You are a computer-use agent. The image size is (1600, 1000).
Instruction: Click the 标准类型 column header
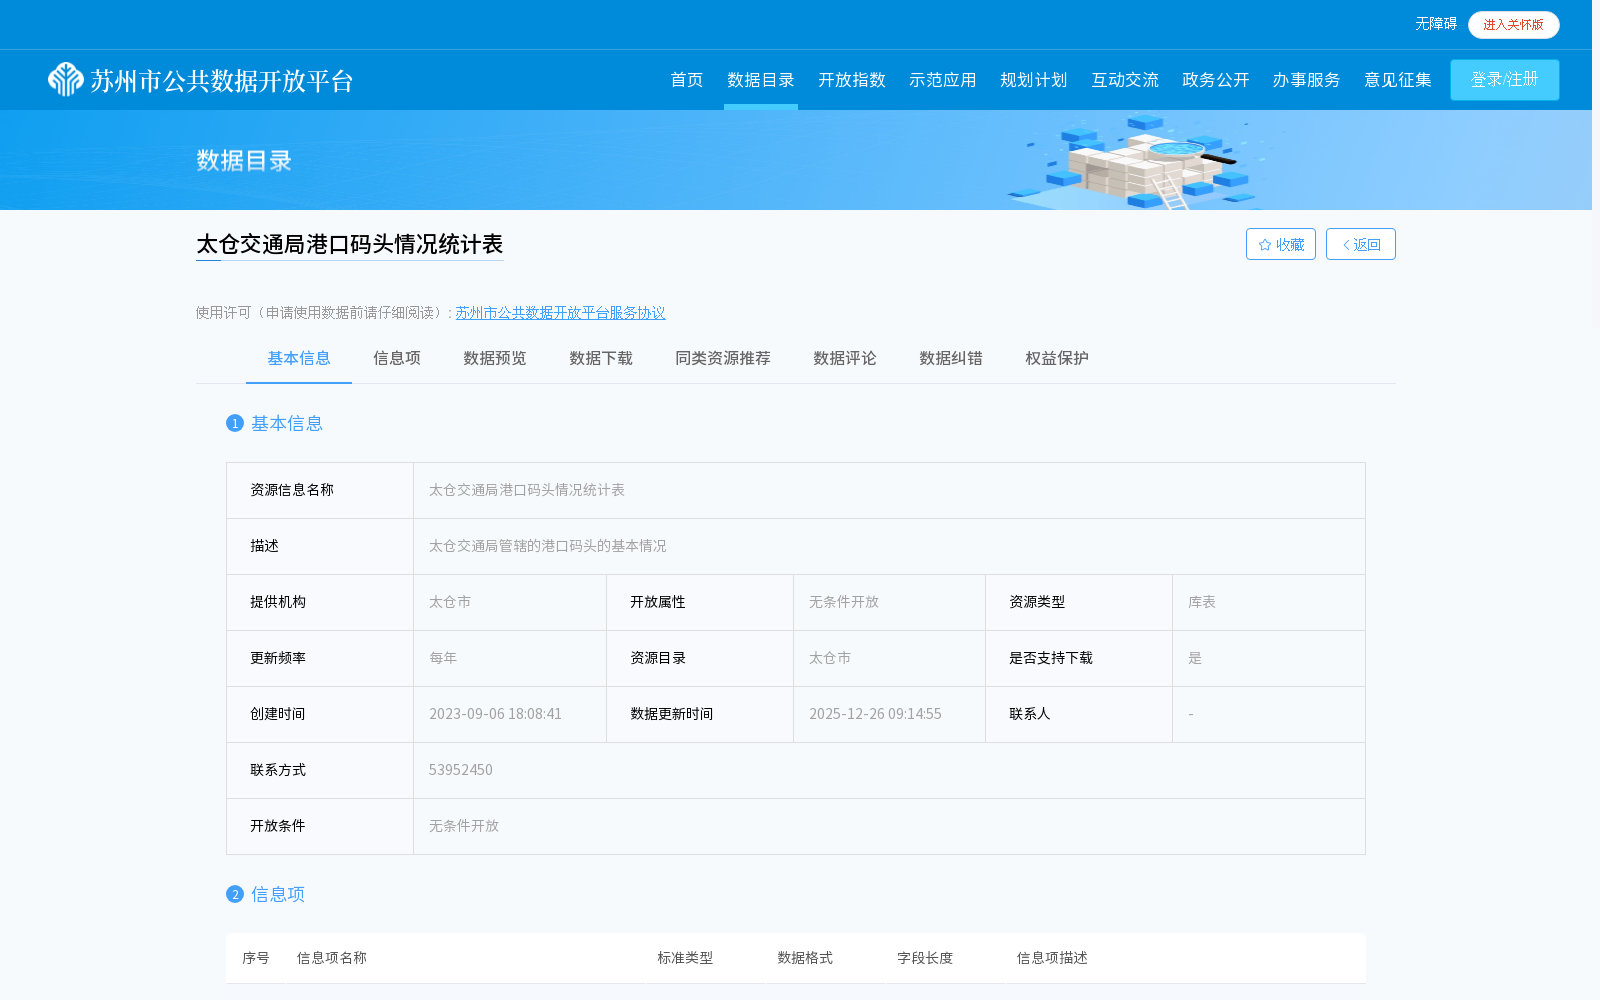point(685,958)
